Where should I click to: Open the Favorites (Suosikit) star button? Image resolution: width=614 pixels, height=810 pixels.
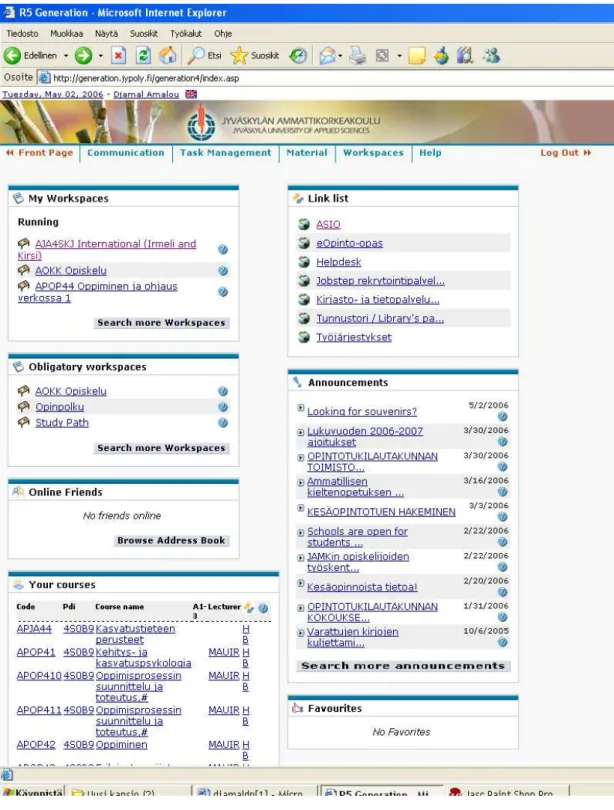pos(255,55)
